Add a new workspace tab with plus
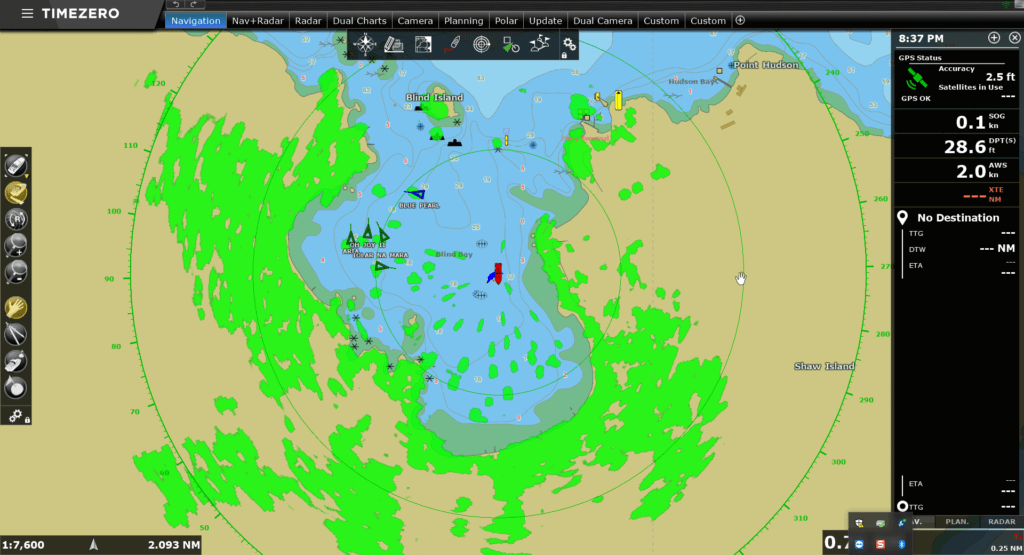Viewport: 1024px width, 555px height. [x=740, y=20]
